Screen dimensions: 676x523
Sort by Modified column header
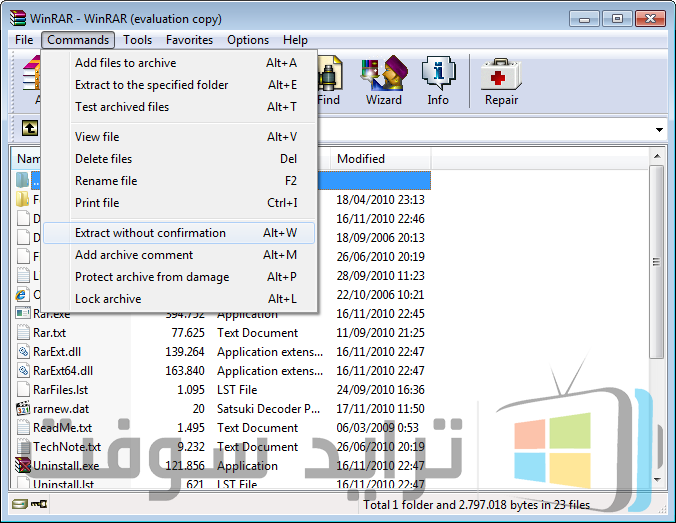pyautogui.click(x=381, y=159)
